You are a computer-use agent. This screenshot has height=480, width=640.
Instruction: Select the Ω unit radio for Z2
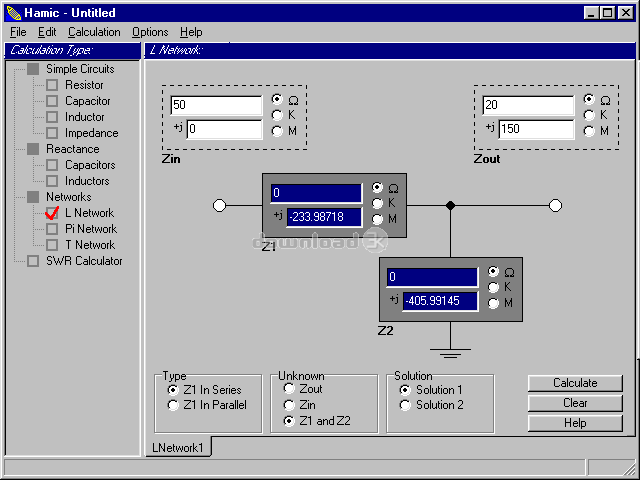[x=493, y=271]
